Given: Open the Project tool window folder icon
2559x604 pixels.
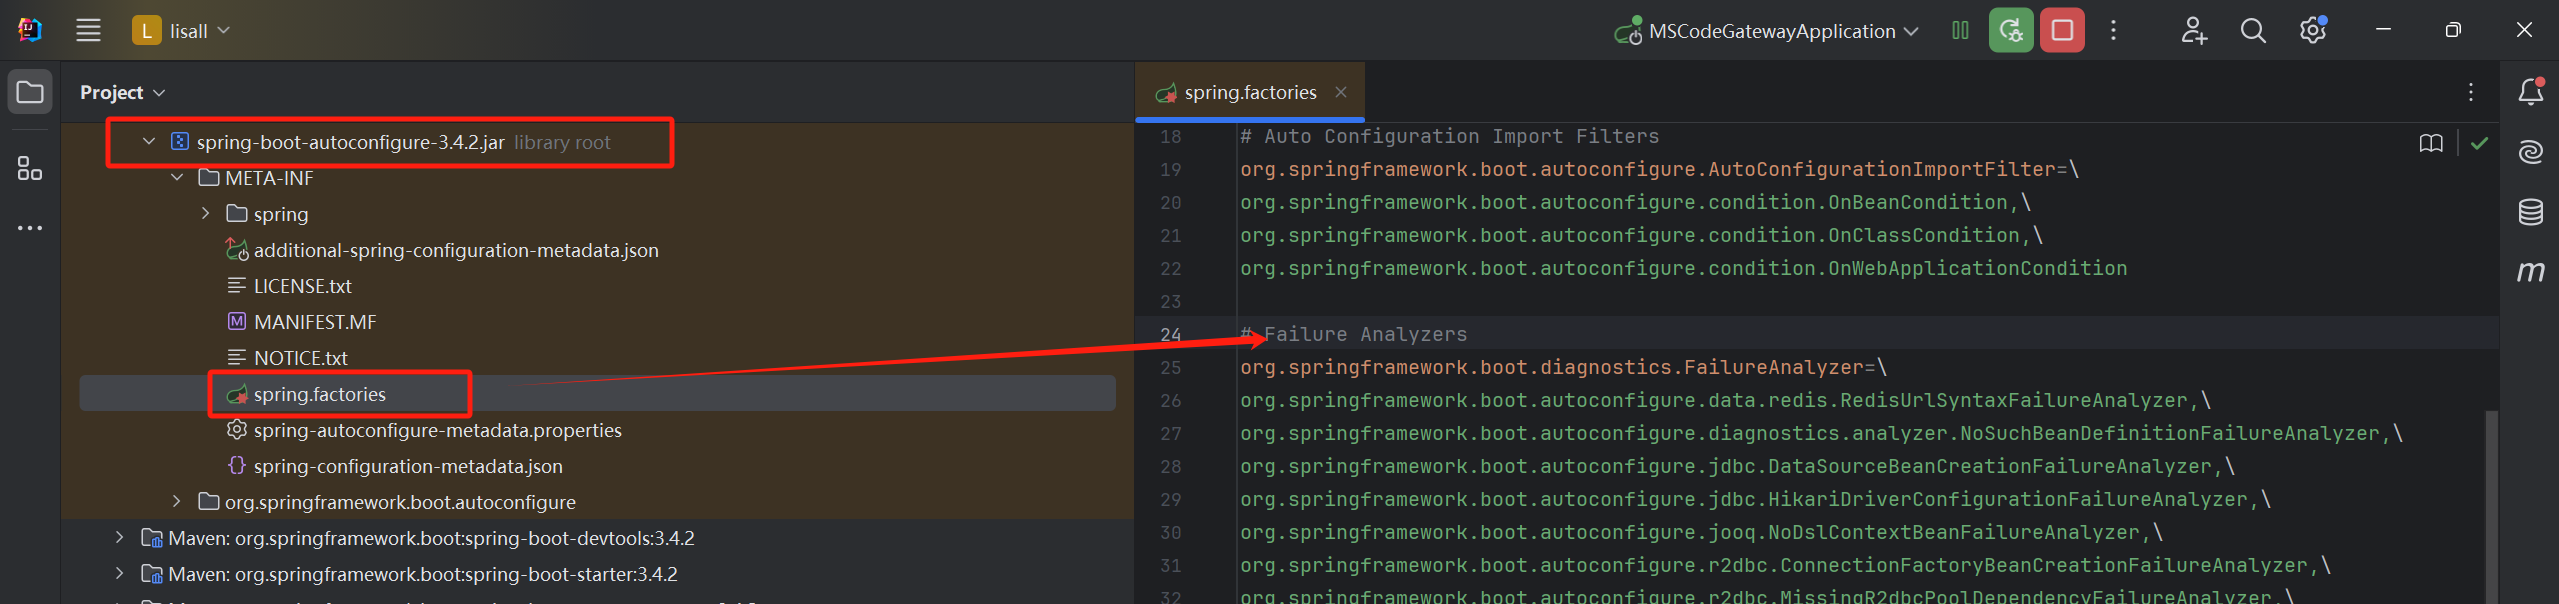Looking at the screenshot, I should click(x=30, y=93).
